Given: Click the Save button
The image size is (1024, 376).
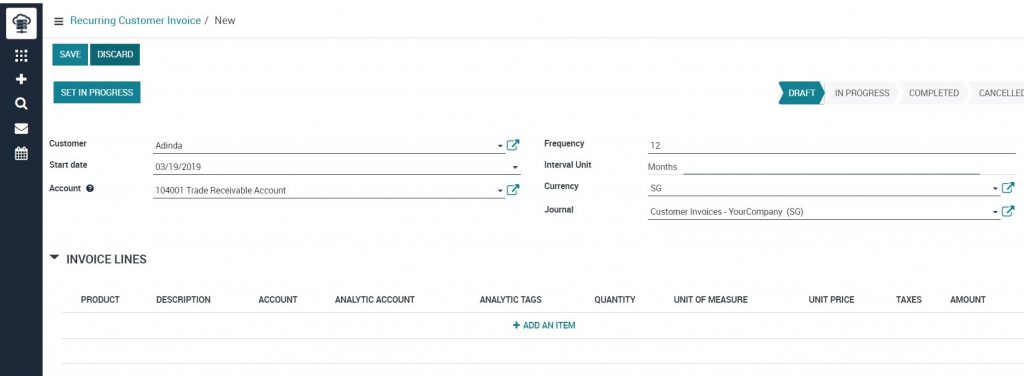Looking at the screenshot, I should click(x=70, y=55).
